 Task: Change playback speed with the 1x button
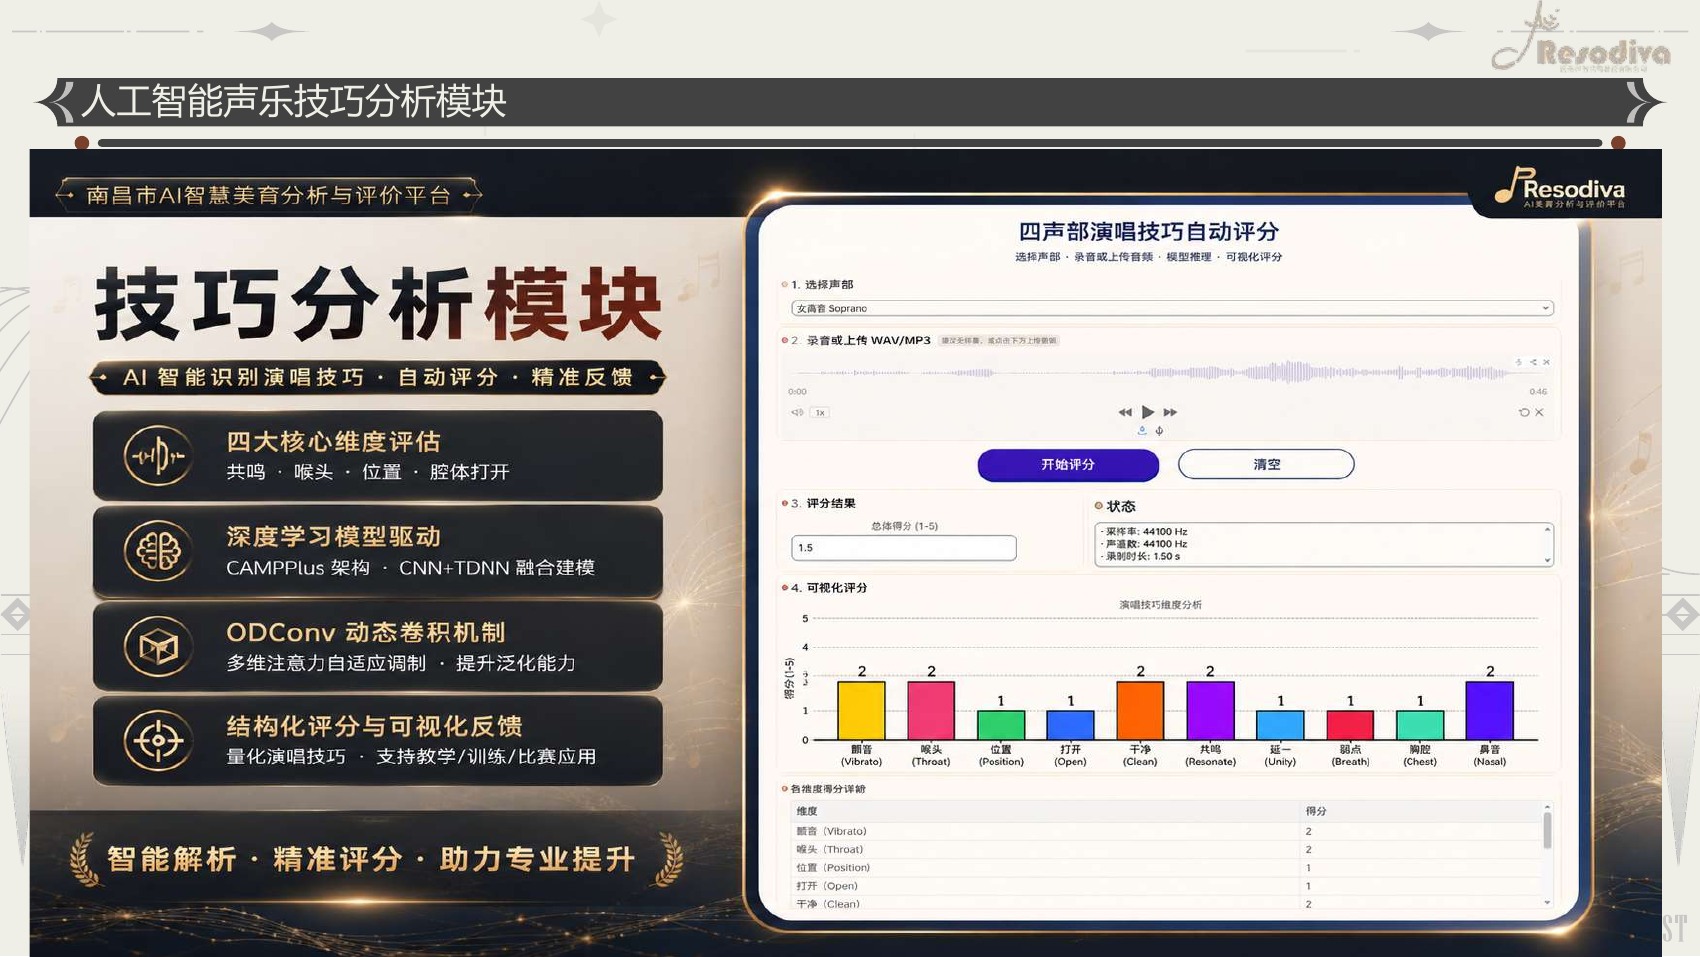coord(820,412)
